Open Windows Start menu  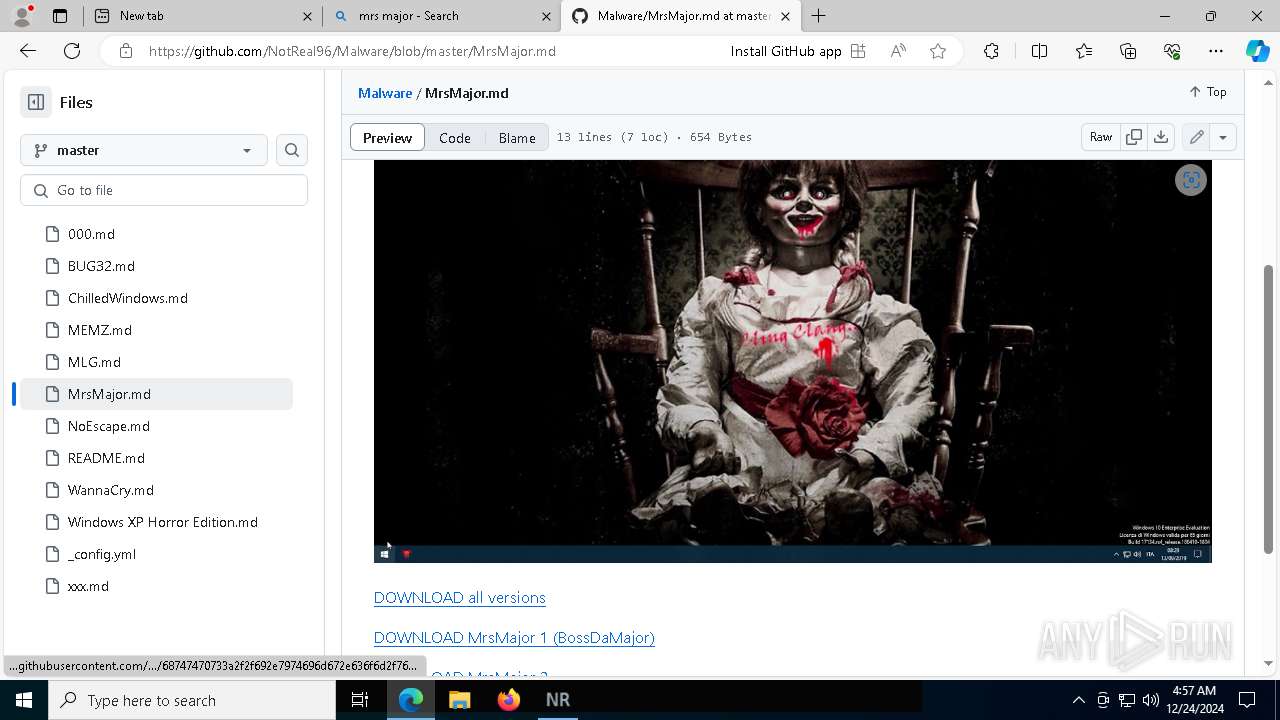point(24,700)
